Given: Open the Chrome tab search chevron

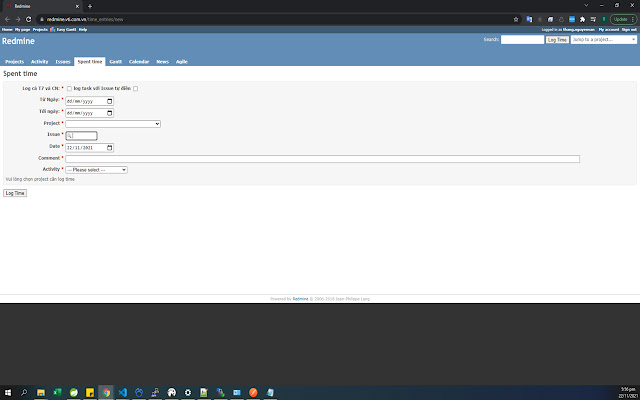Looking at the screenshot, I should click(x=587, y=6).
